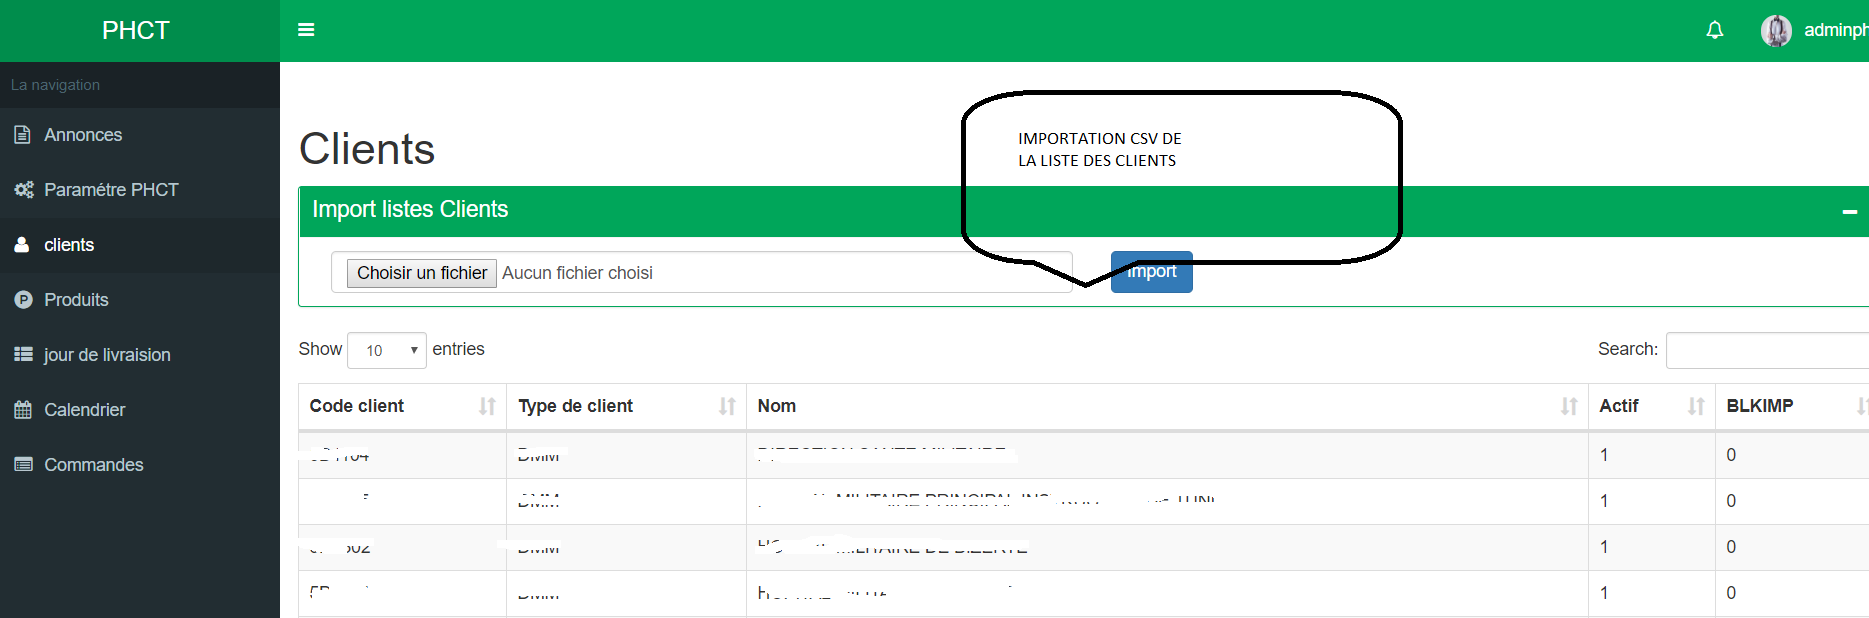1869x618 pixels.
Task: Click the Annonces document icon in sidebar
Action: point(23,135)
